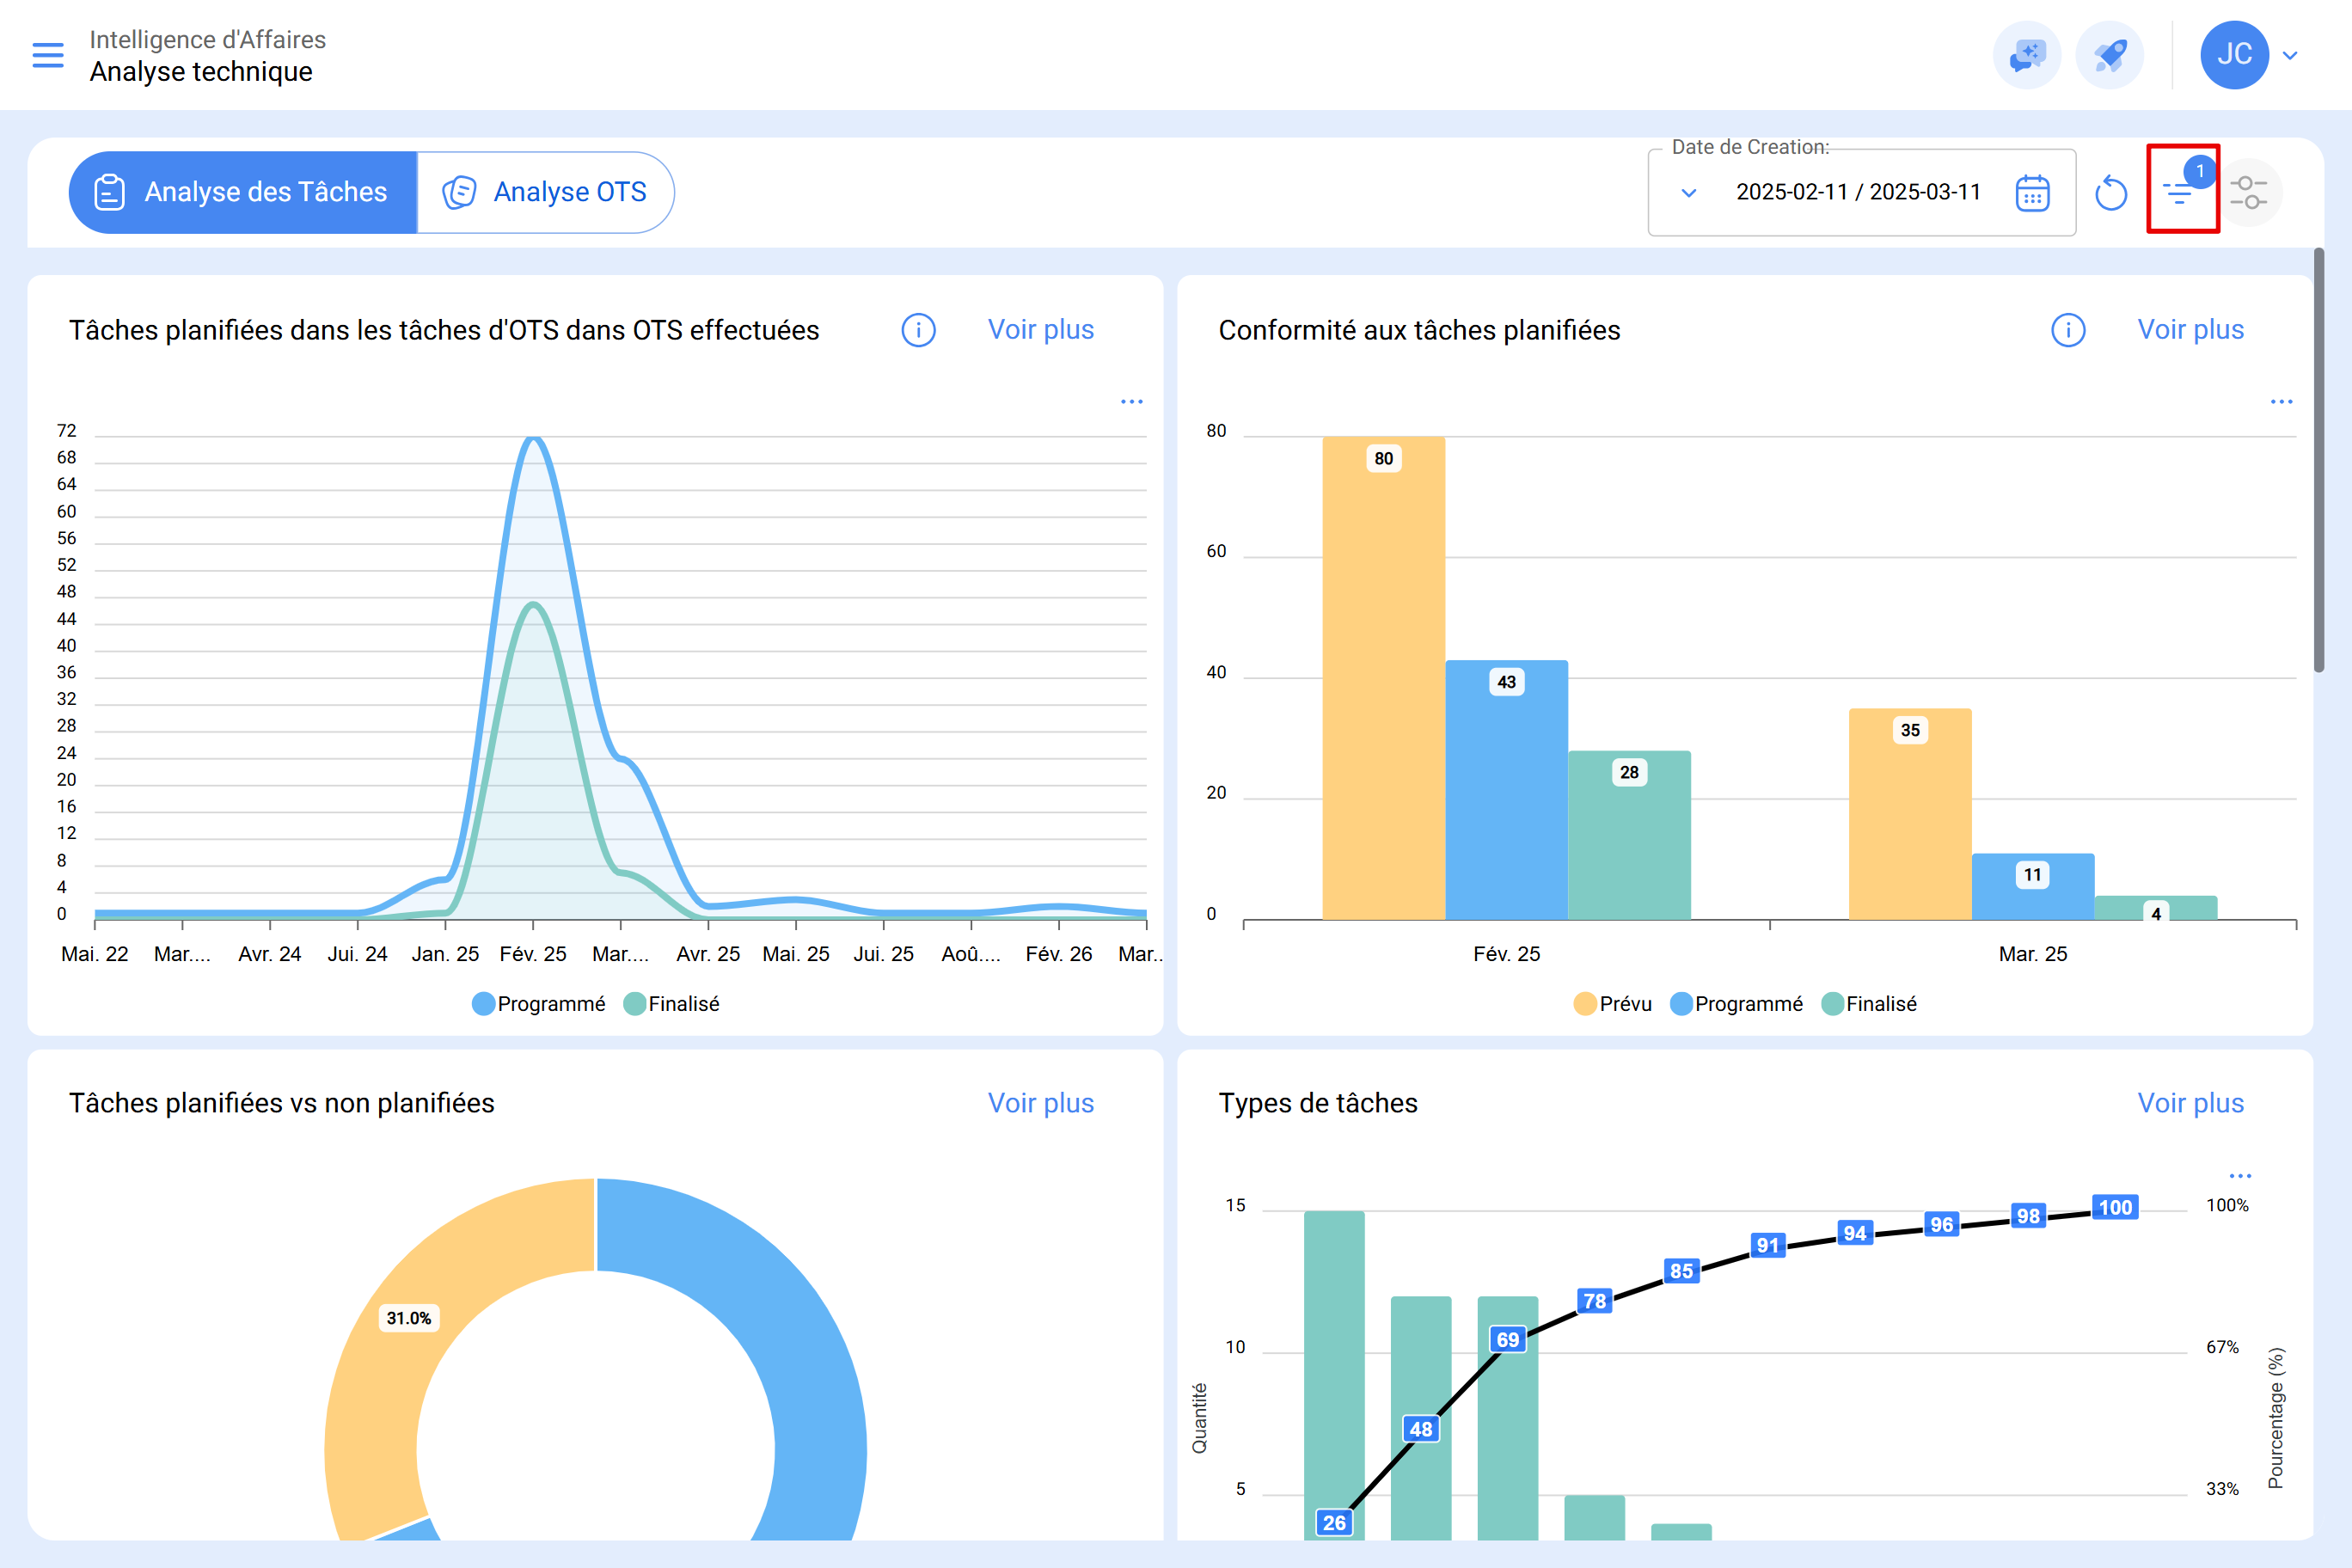Click the vertical page scrollbar

pos(2319,460)
